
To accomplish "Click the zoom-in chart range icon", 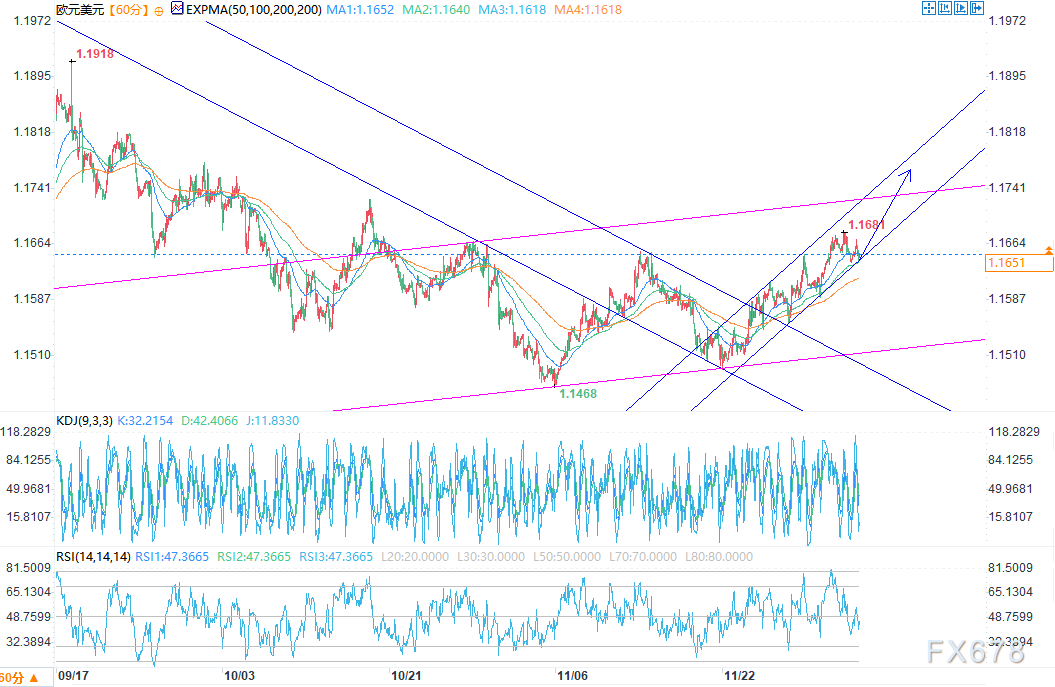I will pos(960,9).
